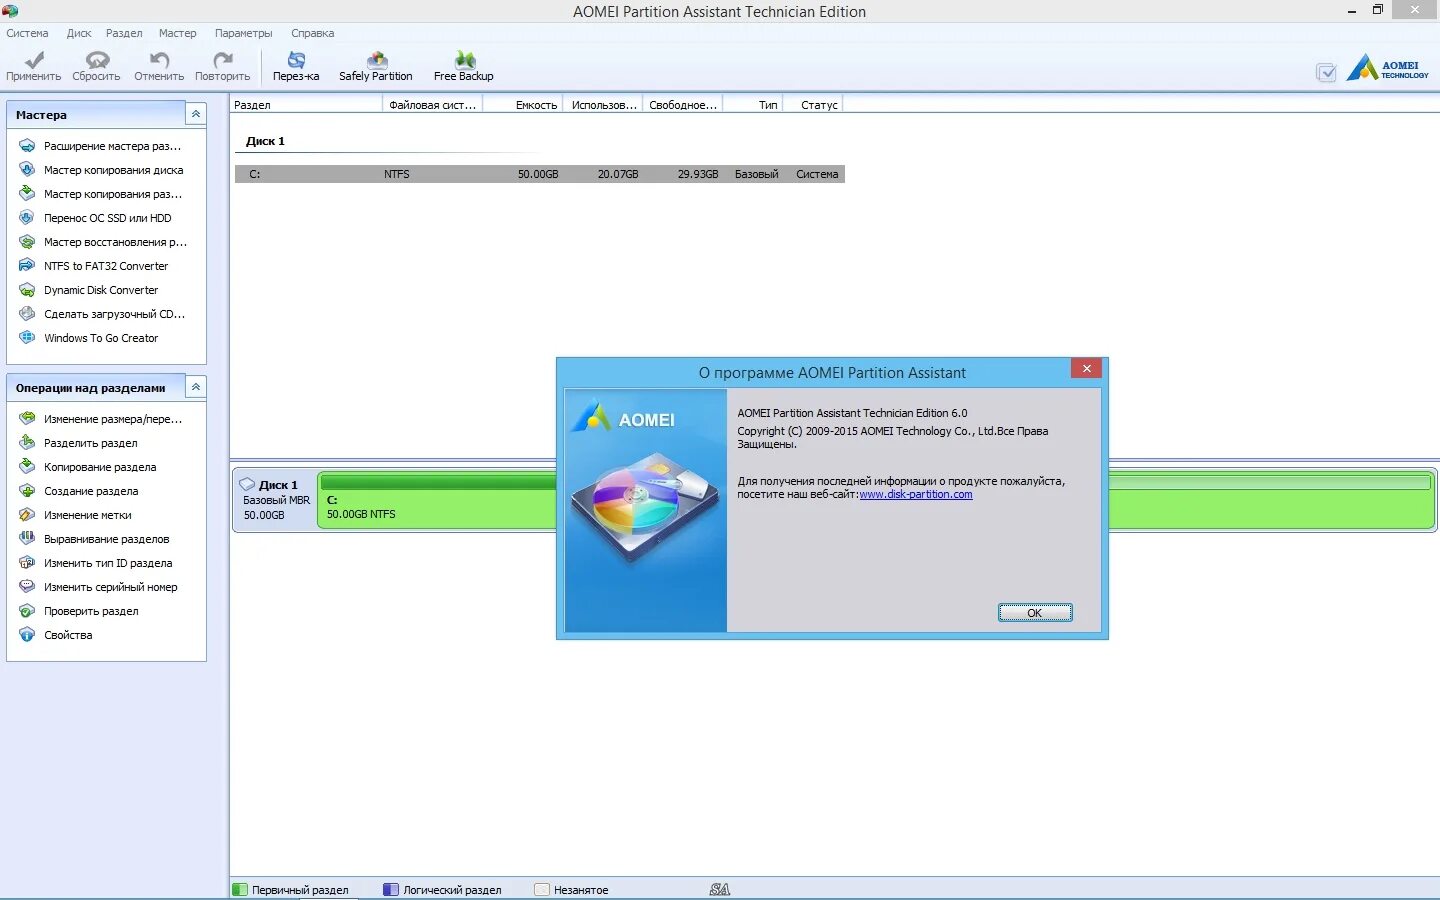Click the Разделить раздел icon
1440x900 pixels.
[27, 443]
